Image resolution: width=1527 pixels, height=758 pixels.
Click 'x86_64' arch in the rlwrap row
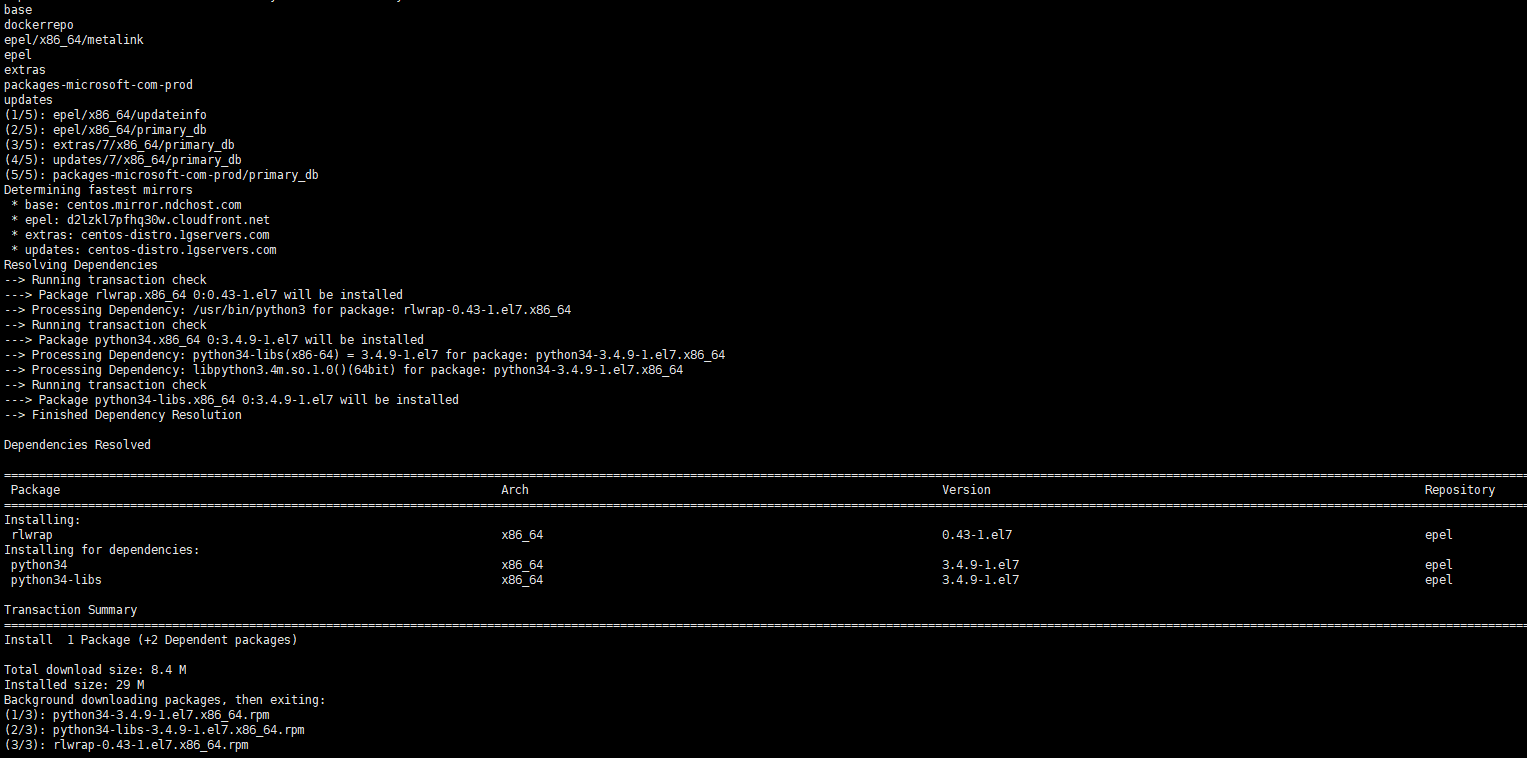tap(522, 535)
